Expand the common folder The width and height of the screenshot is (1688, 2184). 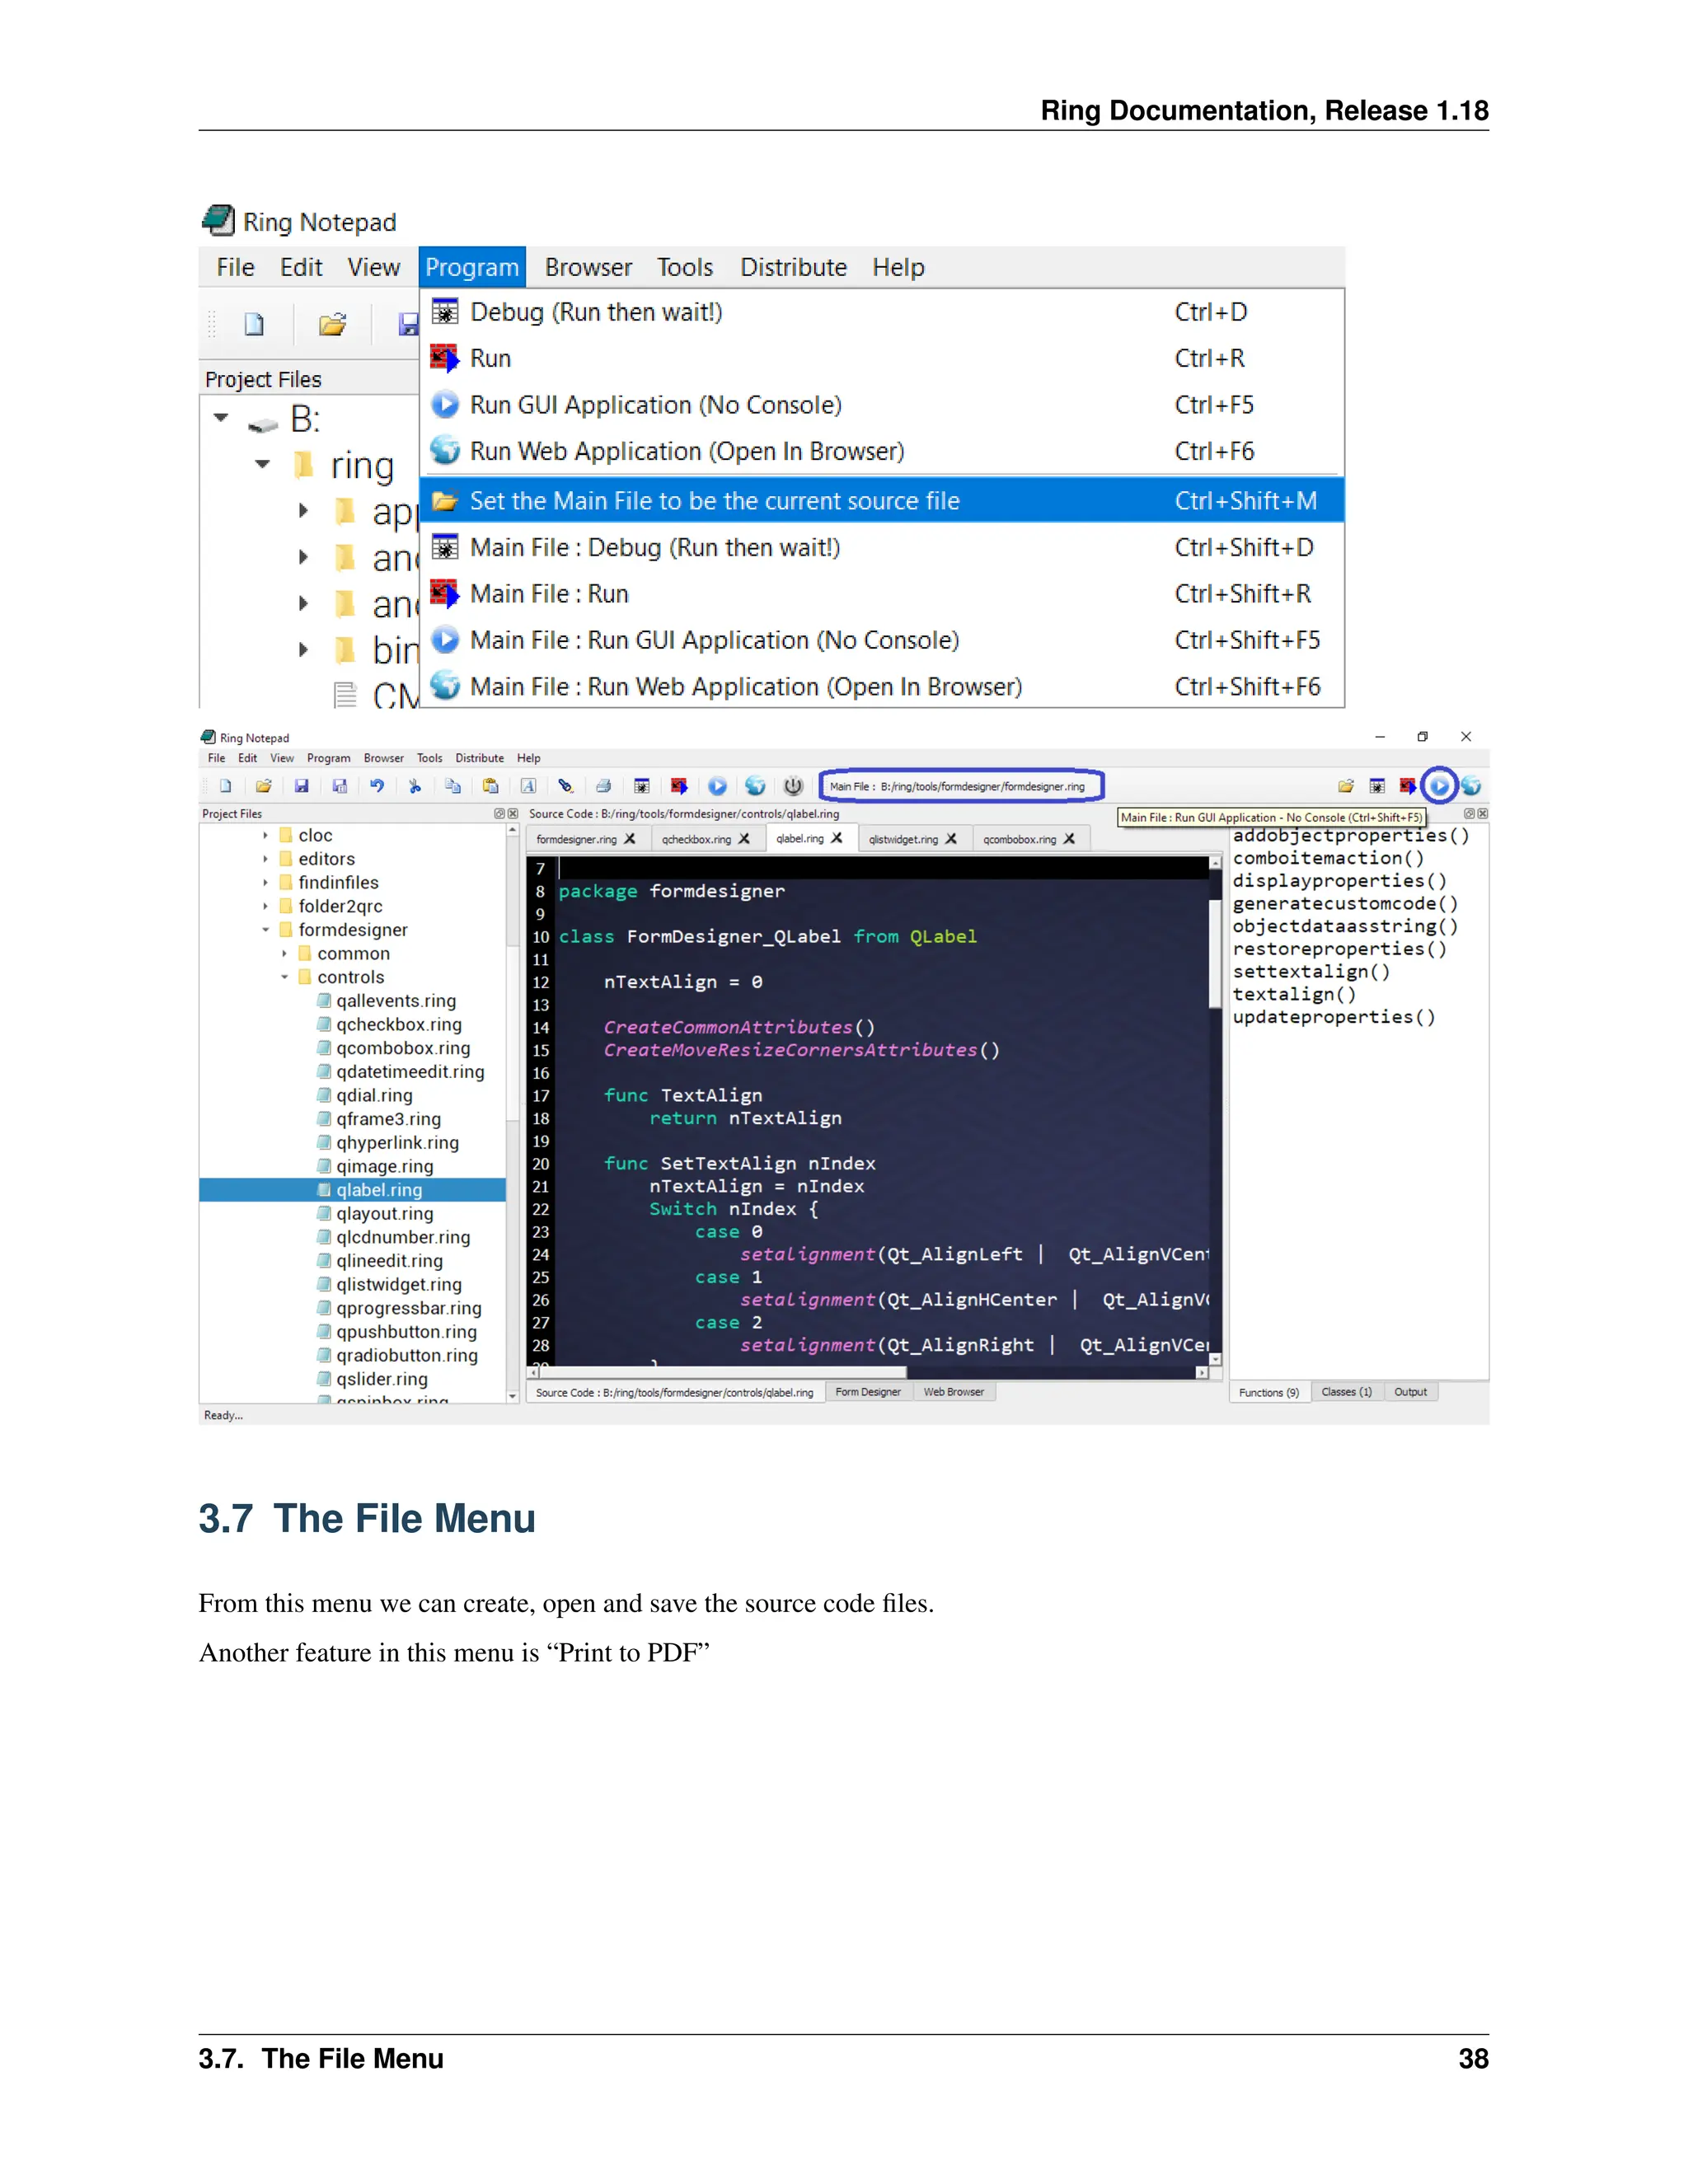(x=284, y=954)
